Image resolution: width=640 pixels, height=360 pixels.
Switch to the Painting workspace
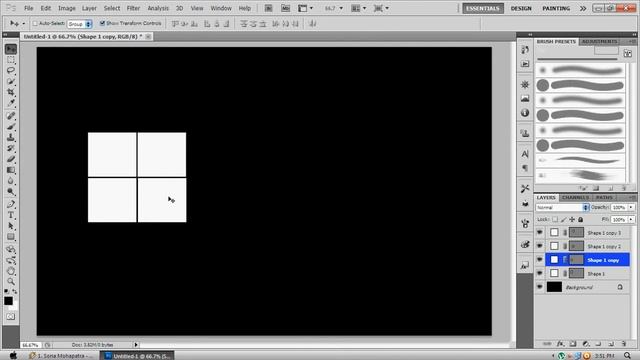pos(556,8)
